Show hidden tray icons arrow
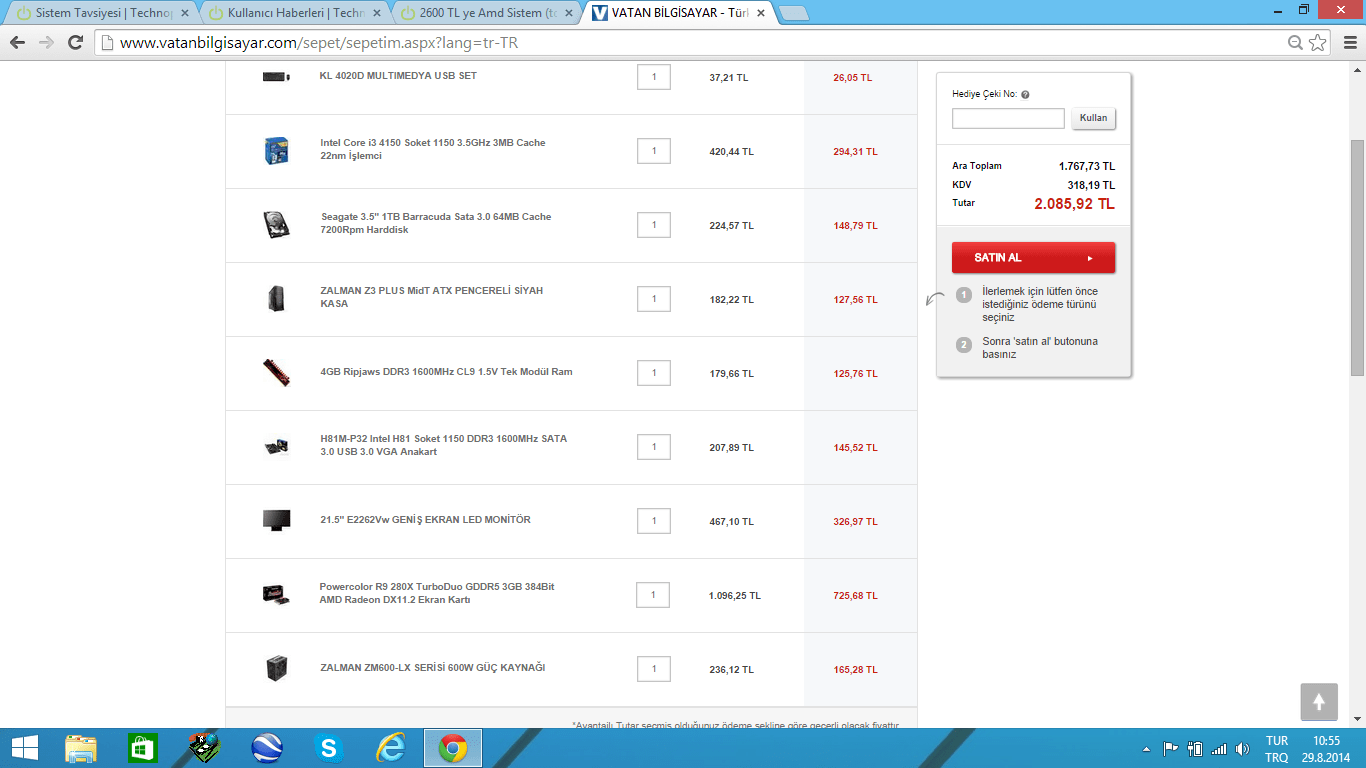Viewport: 1366px width, 768px height. 1146,749
